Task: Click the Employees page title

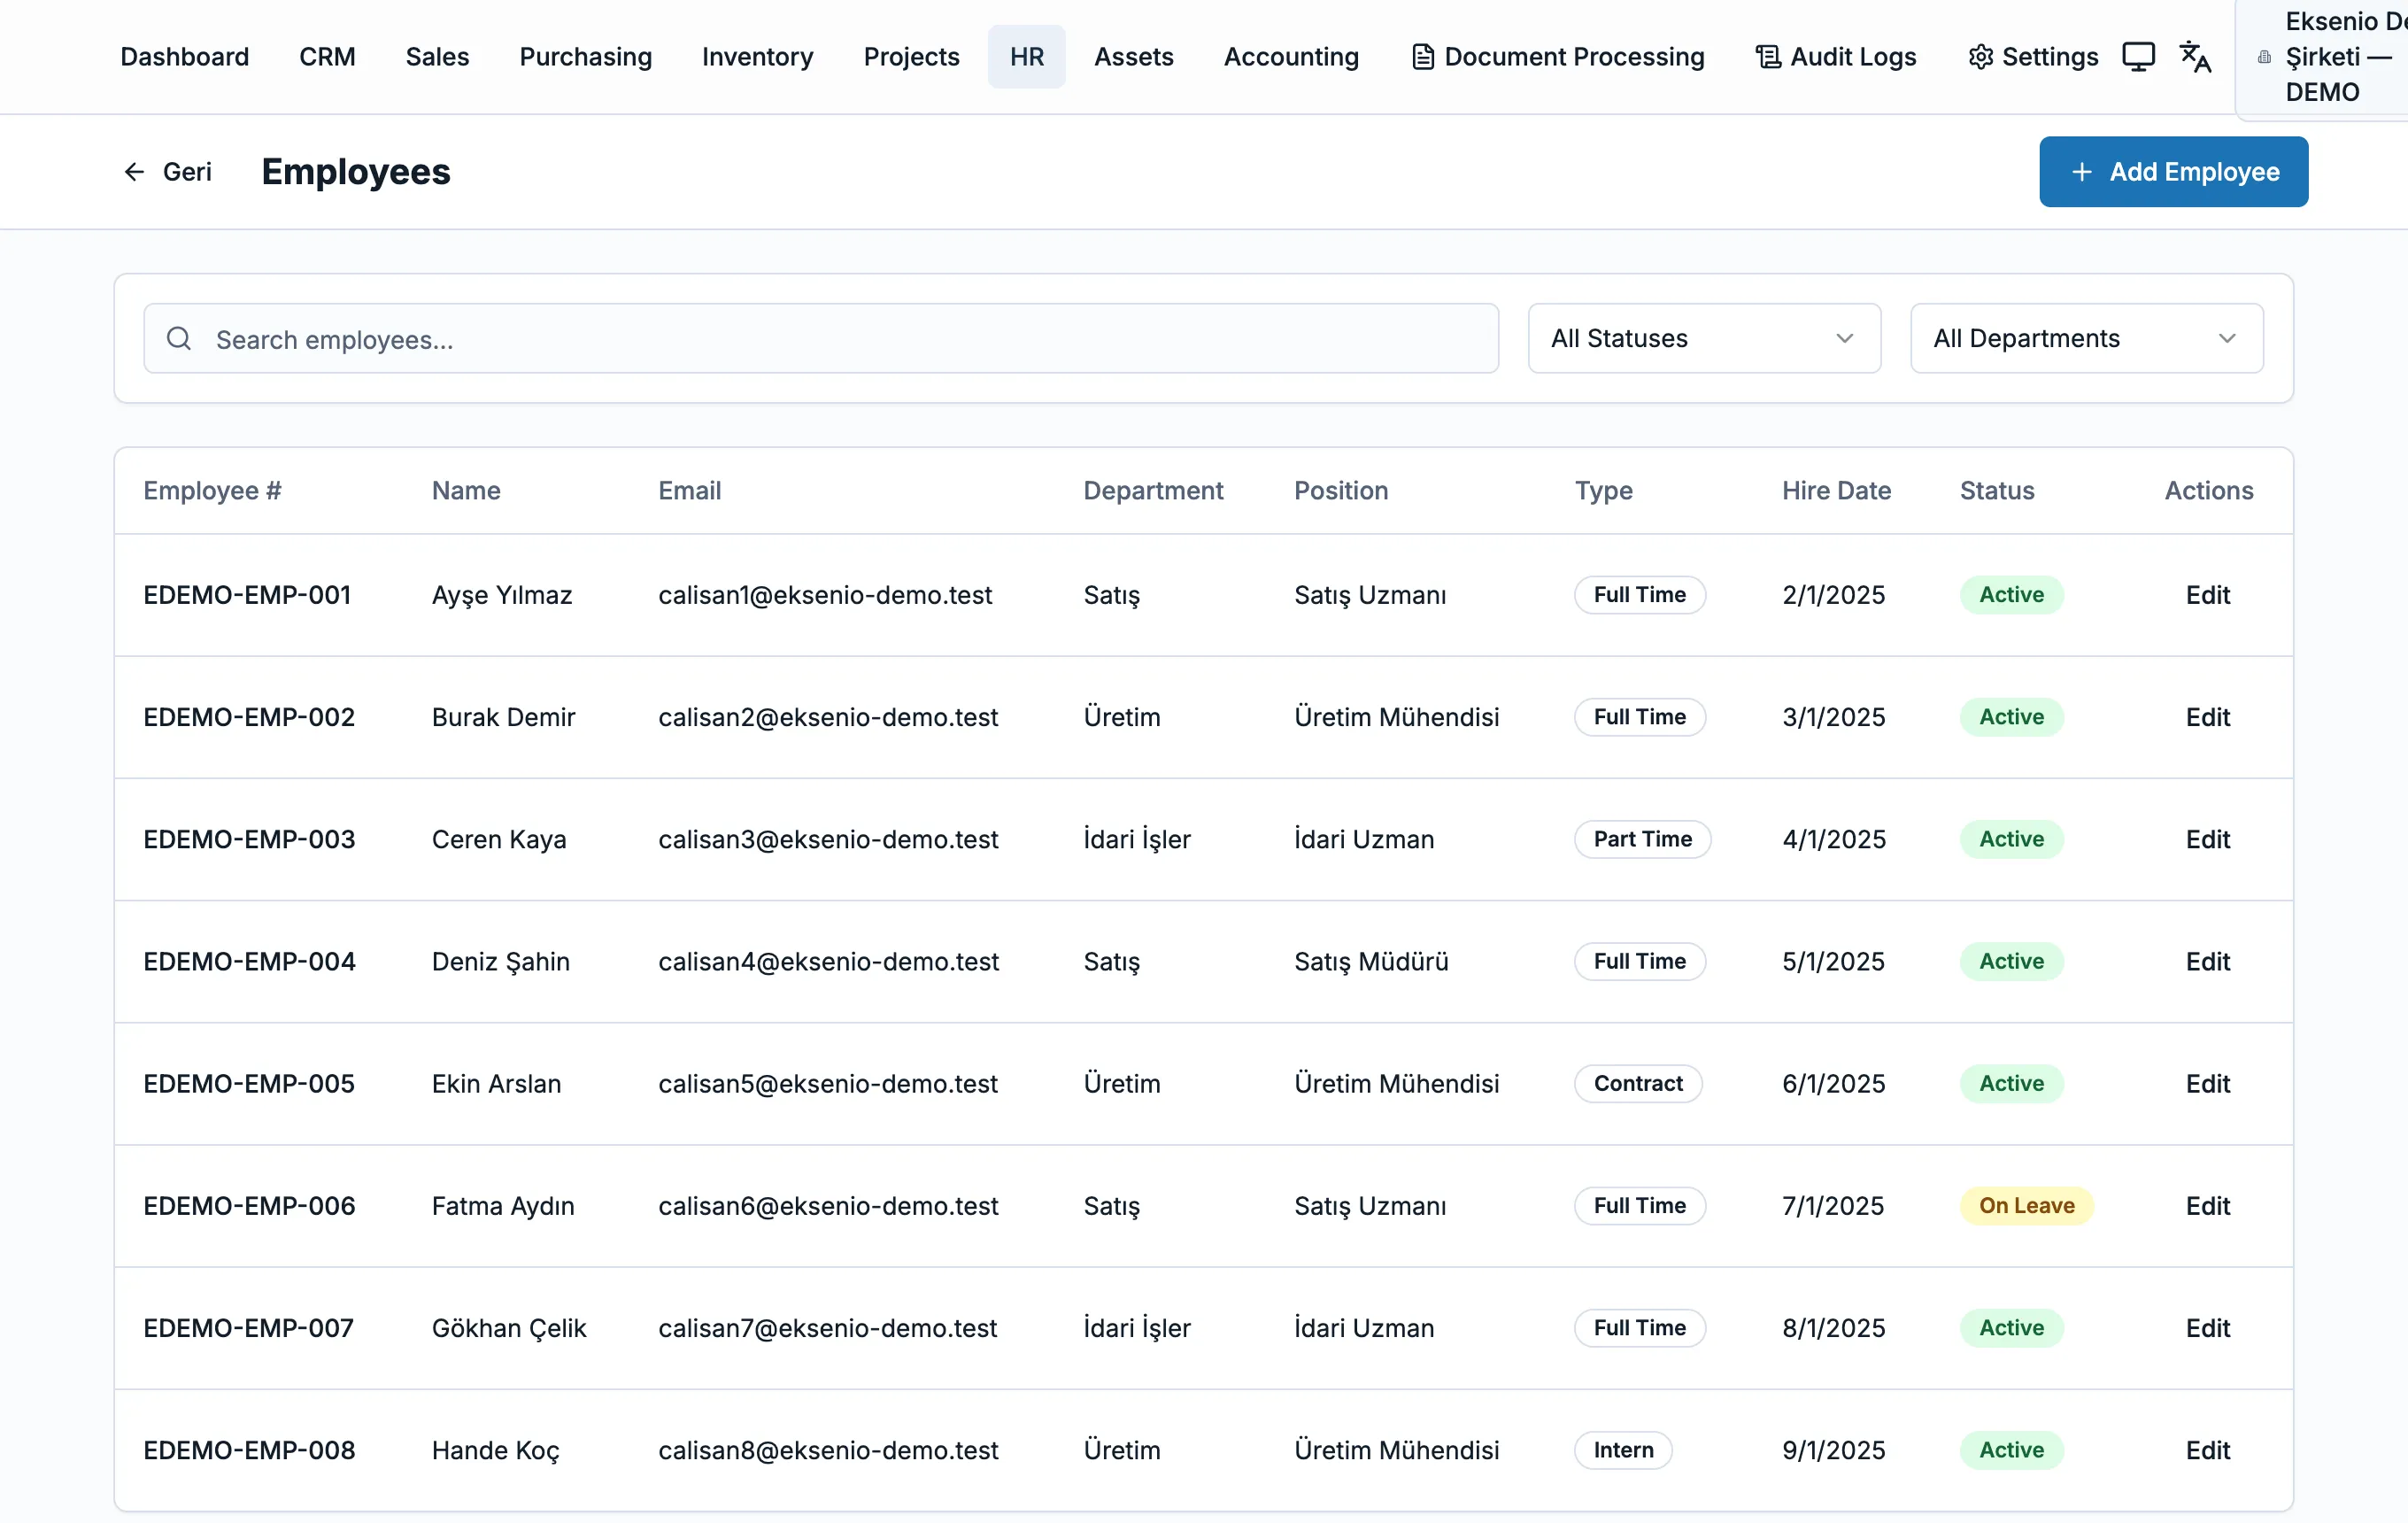Action: pyautogui.click(x=355, y=172)
